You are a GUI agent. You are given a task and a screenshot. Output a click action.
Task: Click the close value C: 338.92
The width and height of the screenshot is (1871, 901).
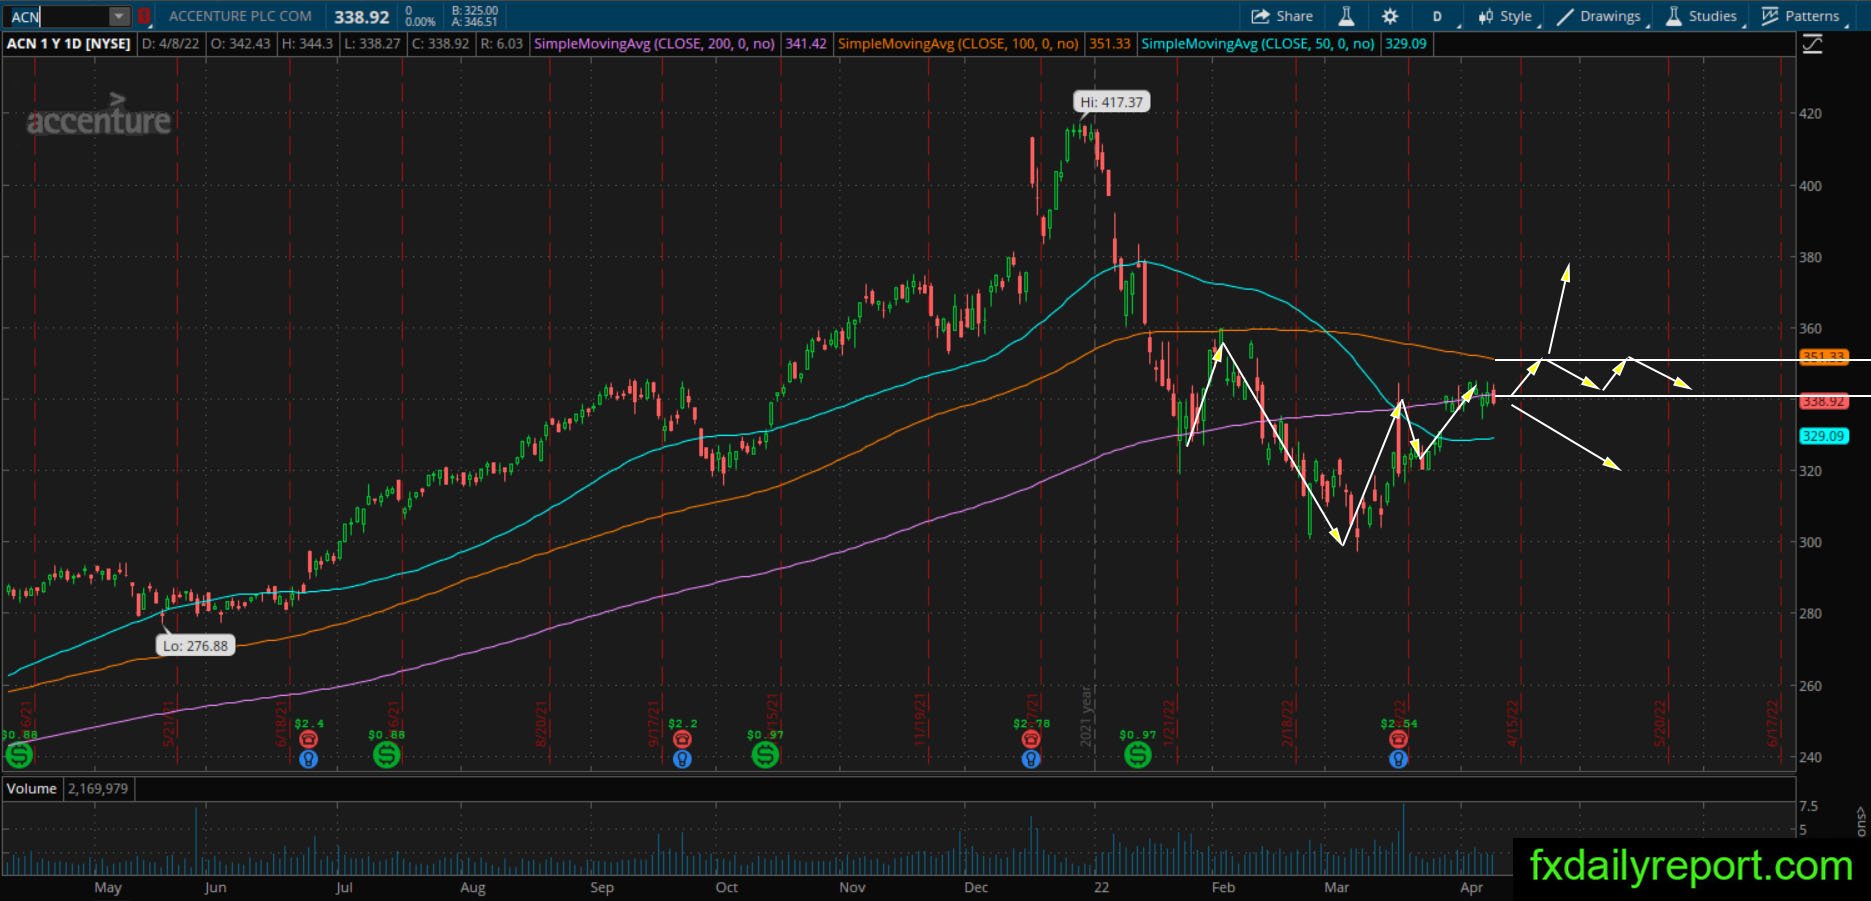coord(440,44)
